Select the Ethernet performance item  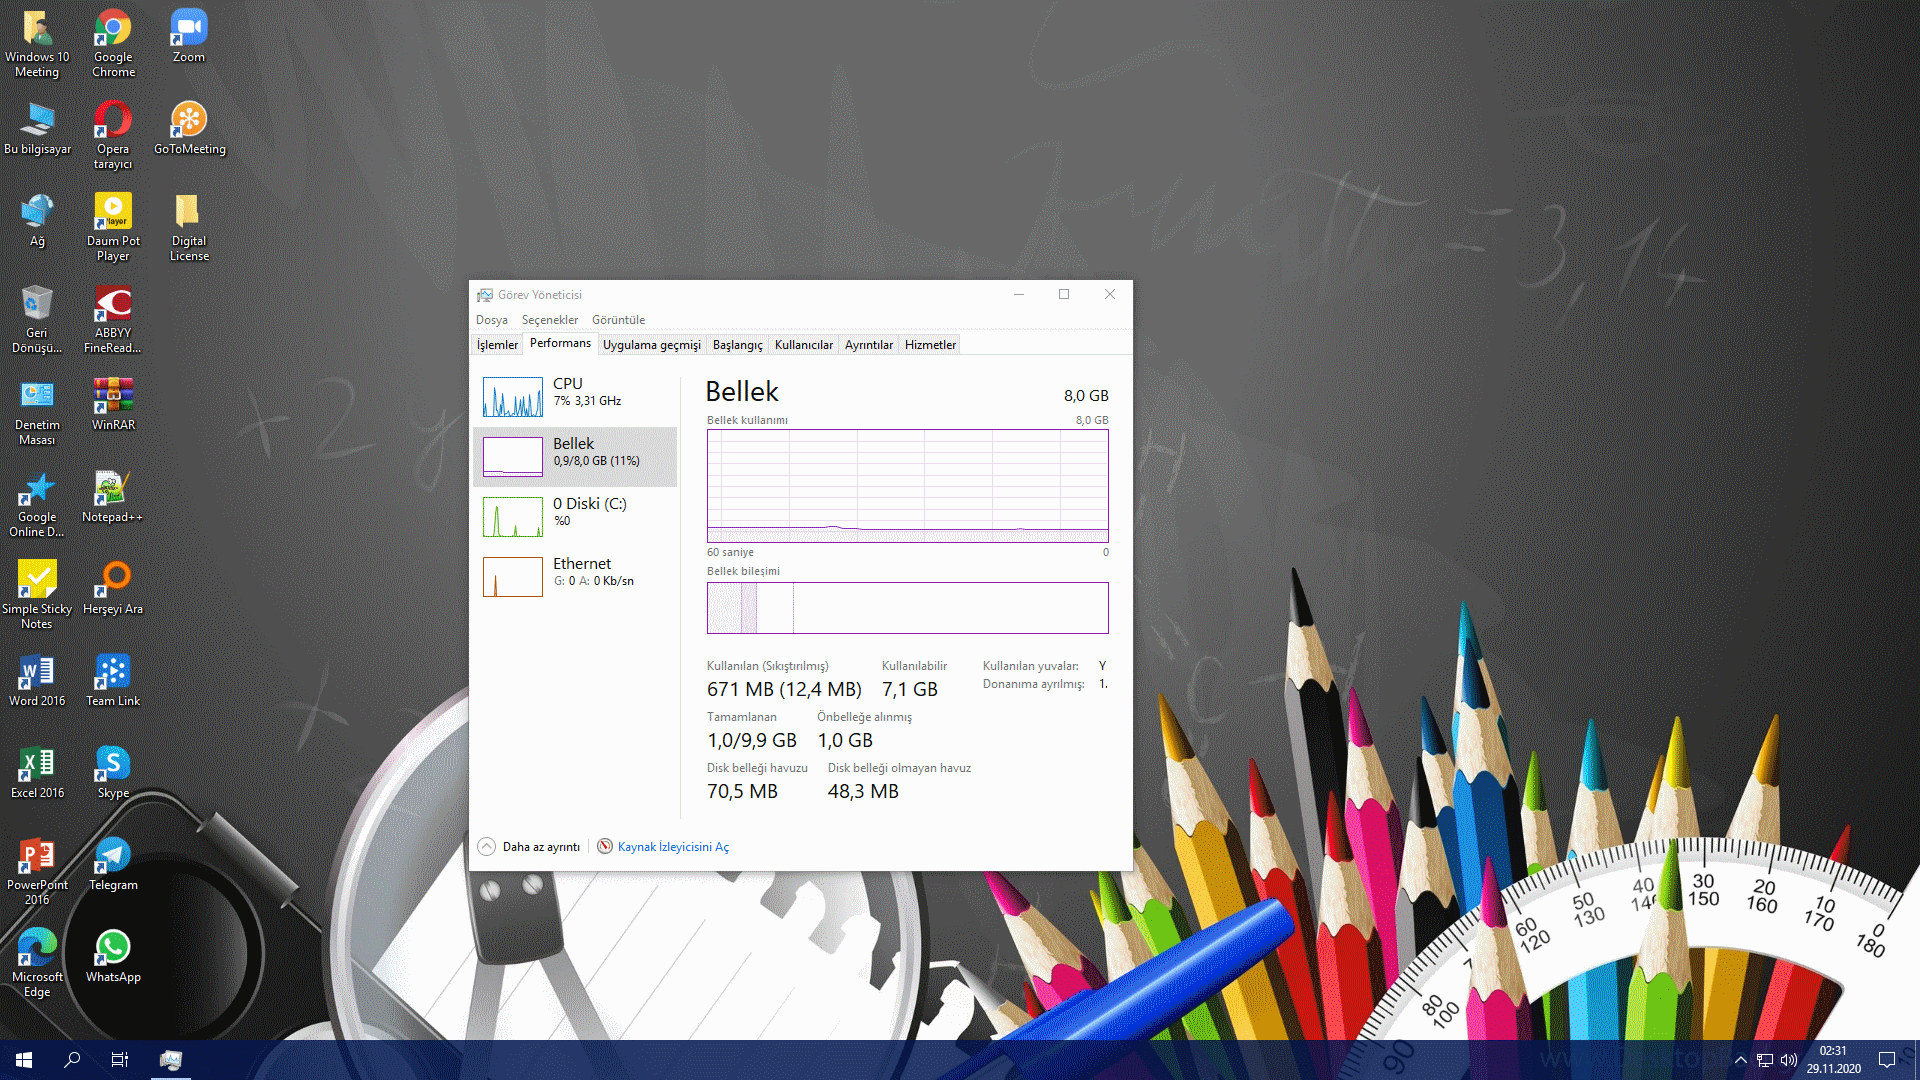(x=575, y=577)
